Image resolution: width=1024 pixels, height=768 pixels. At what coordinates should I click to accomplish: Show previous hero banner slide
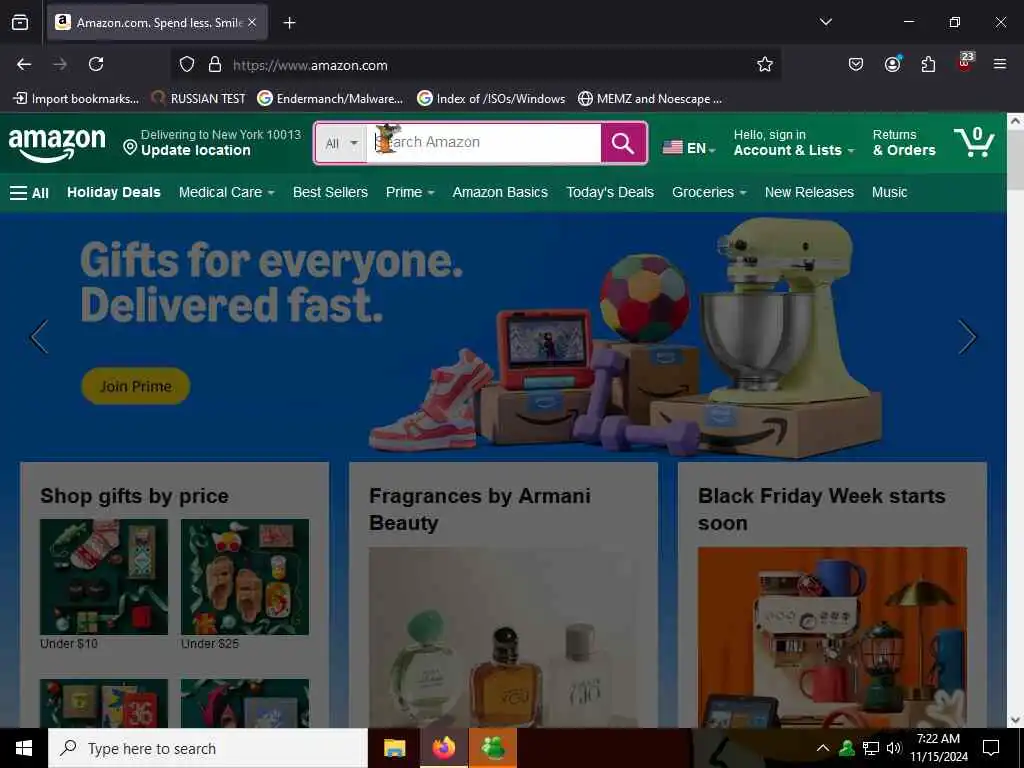(x=39, y=337)
